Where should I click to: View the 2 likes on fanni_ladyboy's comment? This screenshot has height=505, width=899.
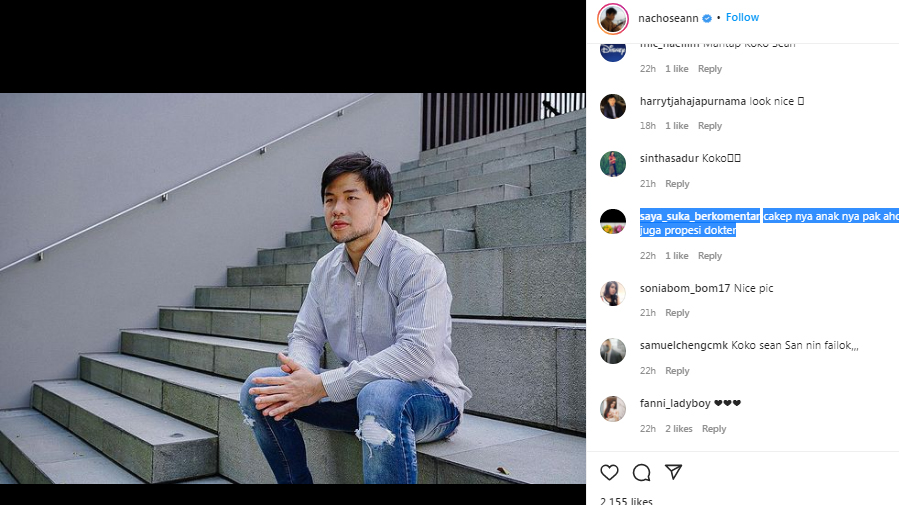pos(677,429)
